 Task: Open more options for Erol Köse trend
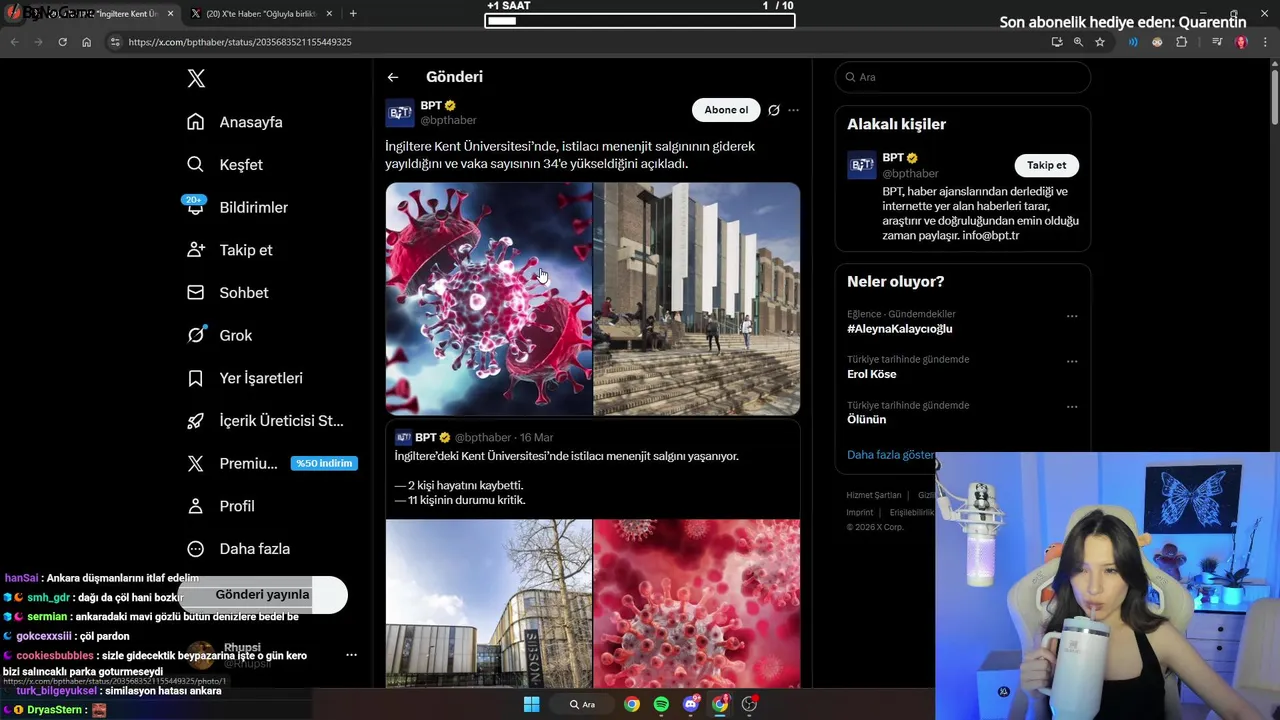point(1072,361)
